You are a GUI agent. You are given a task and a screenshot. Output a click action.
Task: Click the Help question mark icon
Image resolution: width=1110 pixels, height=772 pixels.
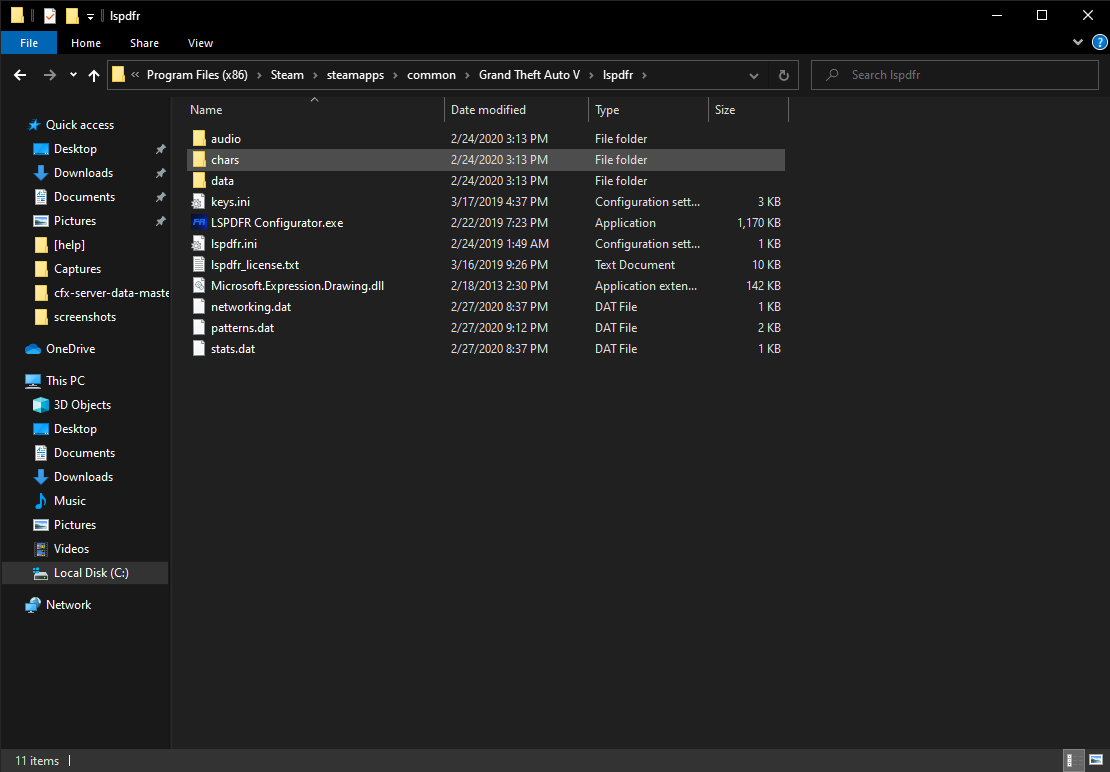(x=1098, y=43)
